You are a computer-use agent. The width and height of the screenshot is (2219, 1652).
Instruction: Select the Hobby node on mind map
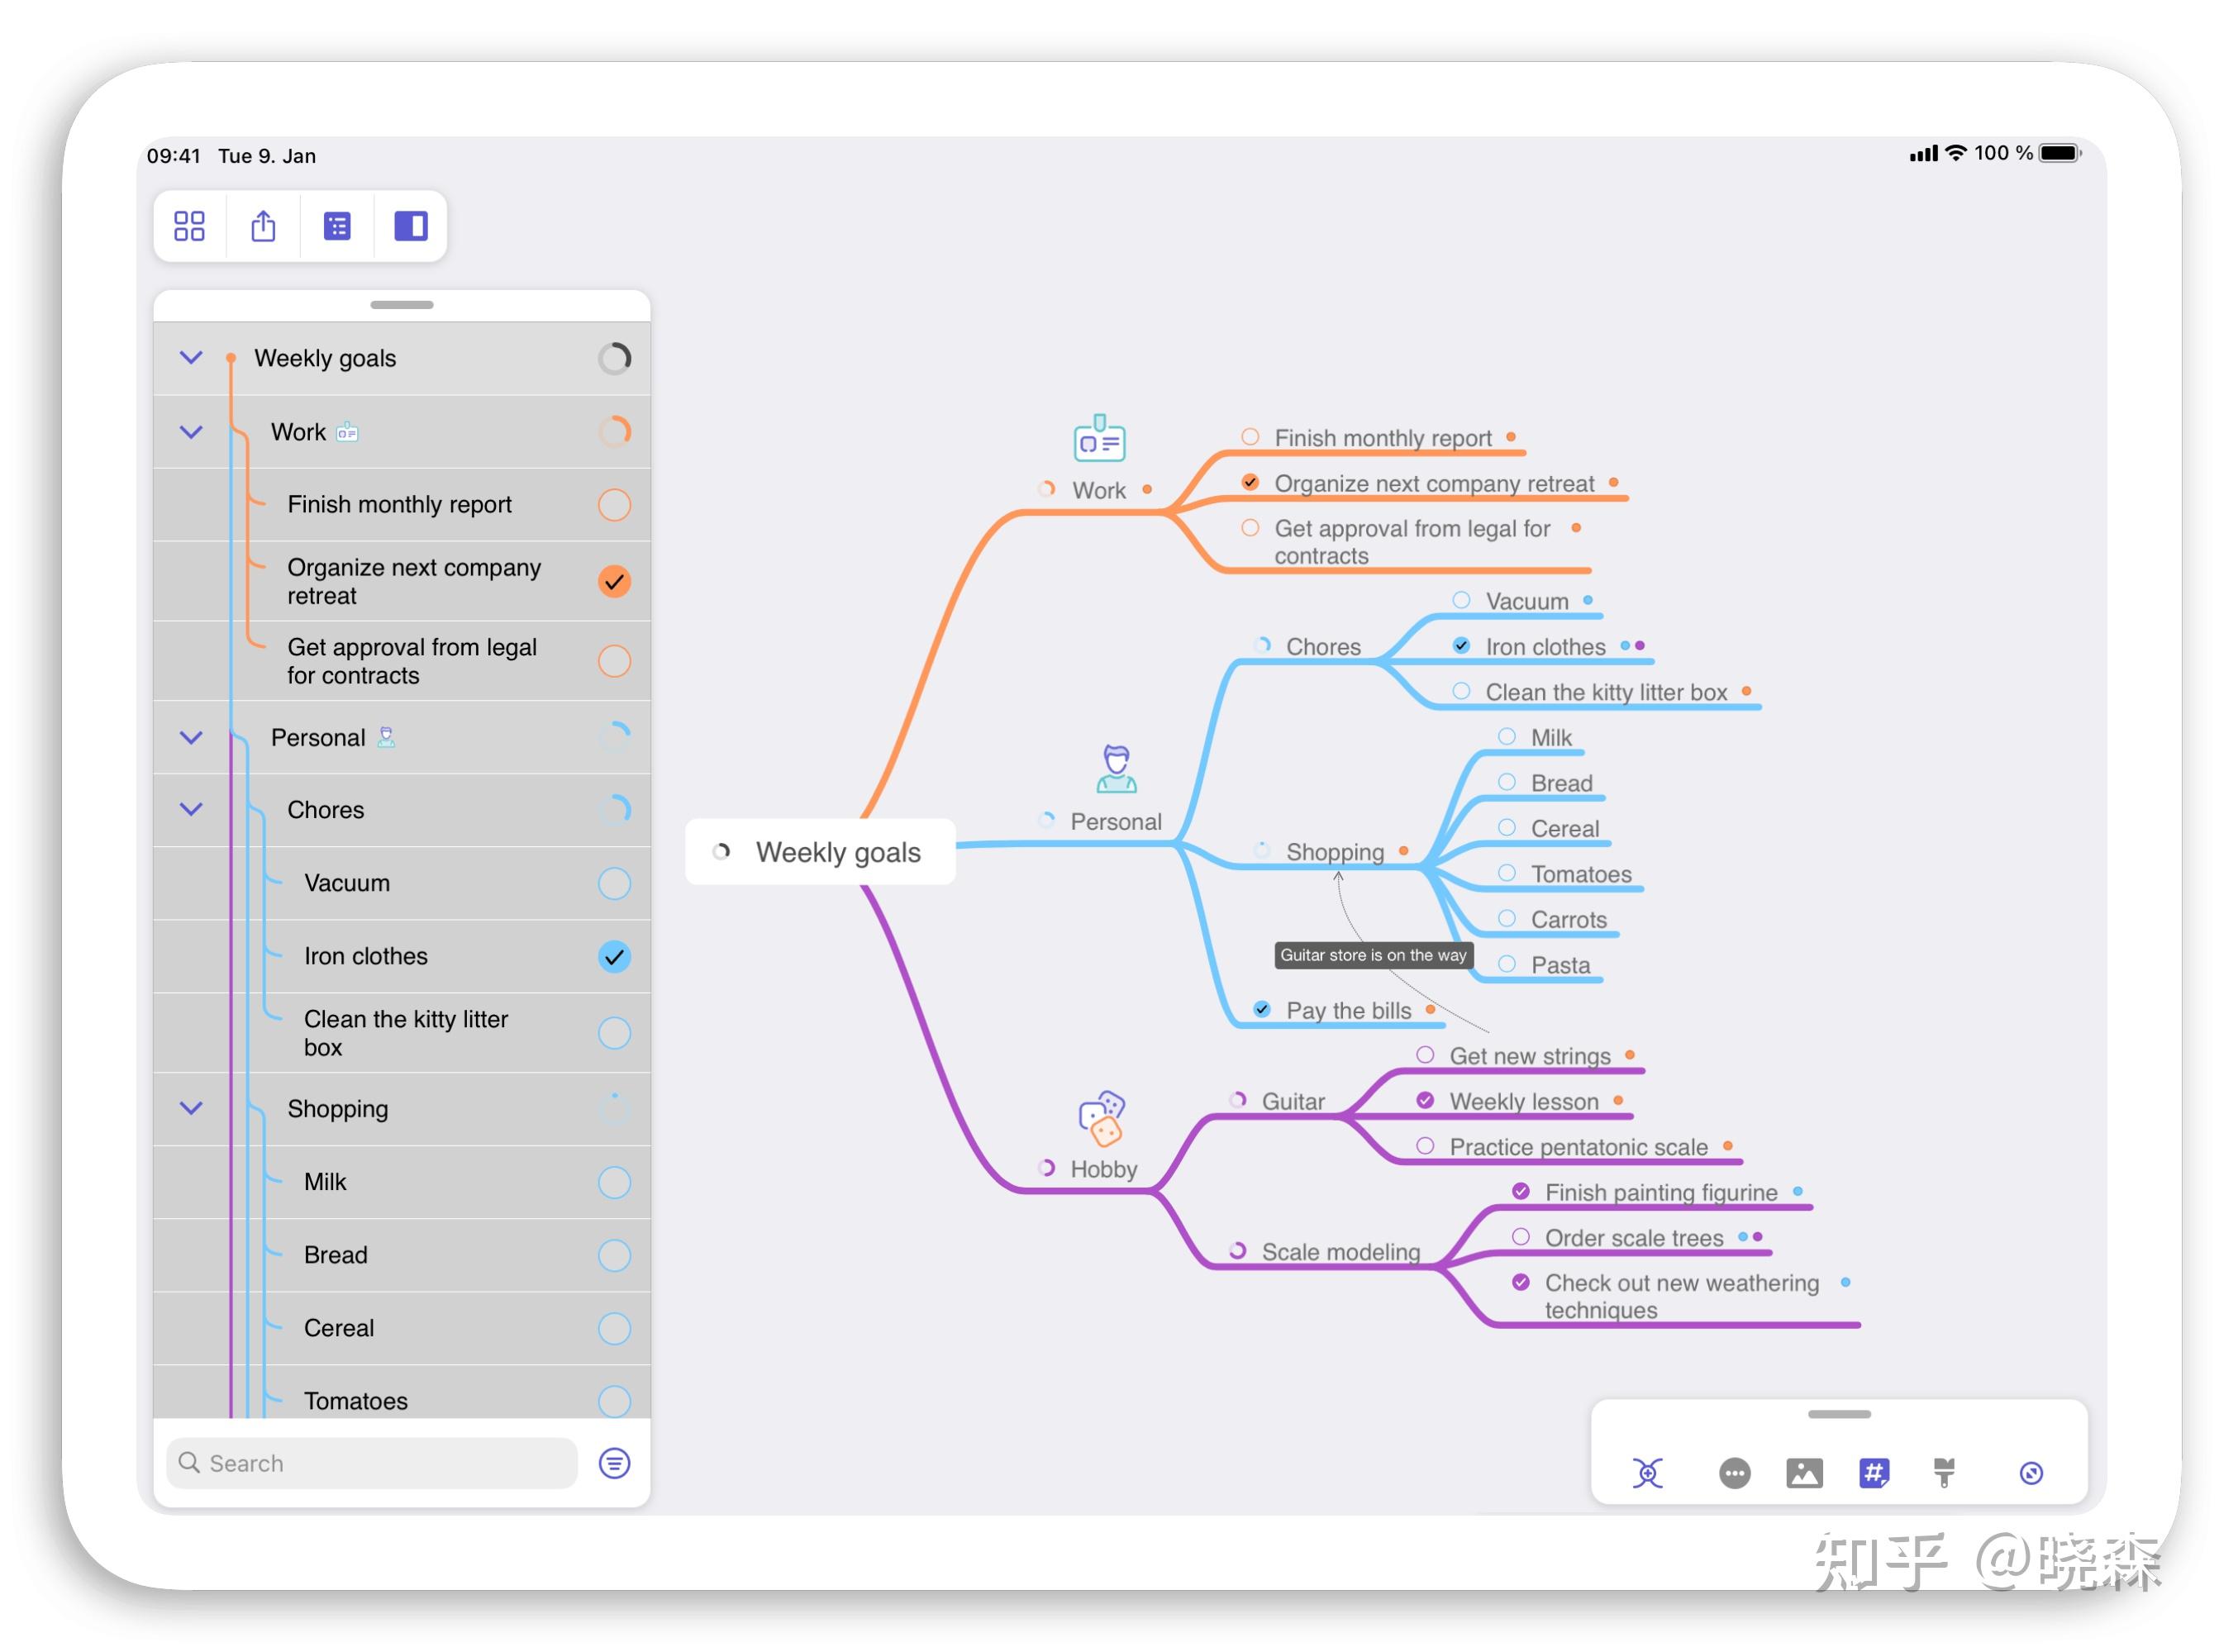pos(1103,1169)
